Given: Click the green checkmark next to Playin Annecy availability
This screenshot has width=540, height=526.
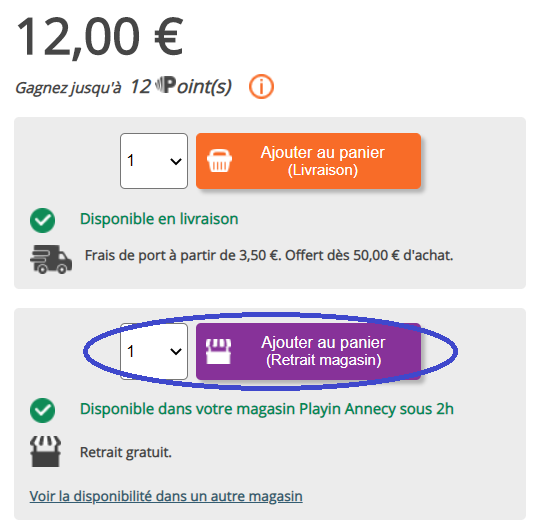Looking at the screenshot, I should tap(42, 410).
